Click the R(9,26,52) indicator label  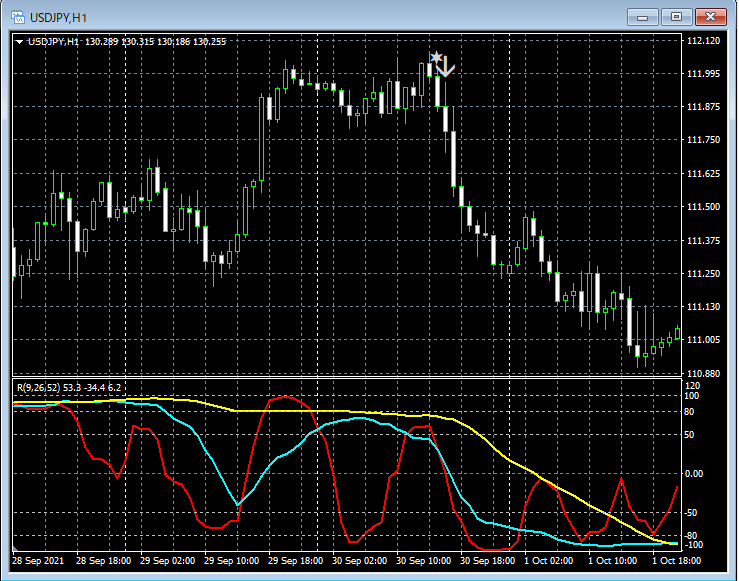pos(39,388)
